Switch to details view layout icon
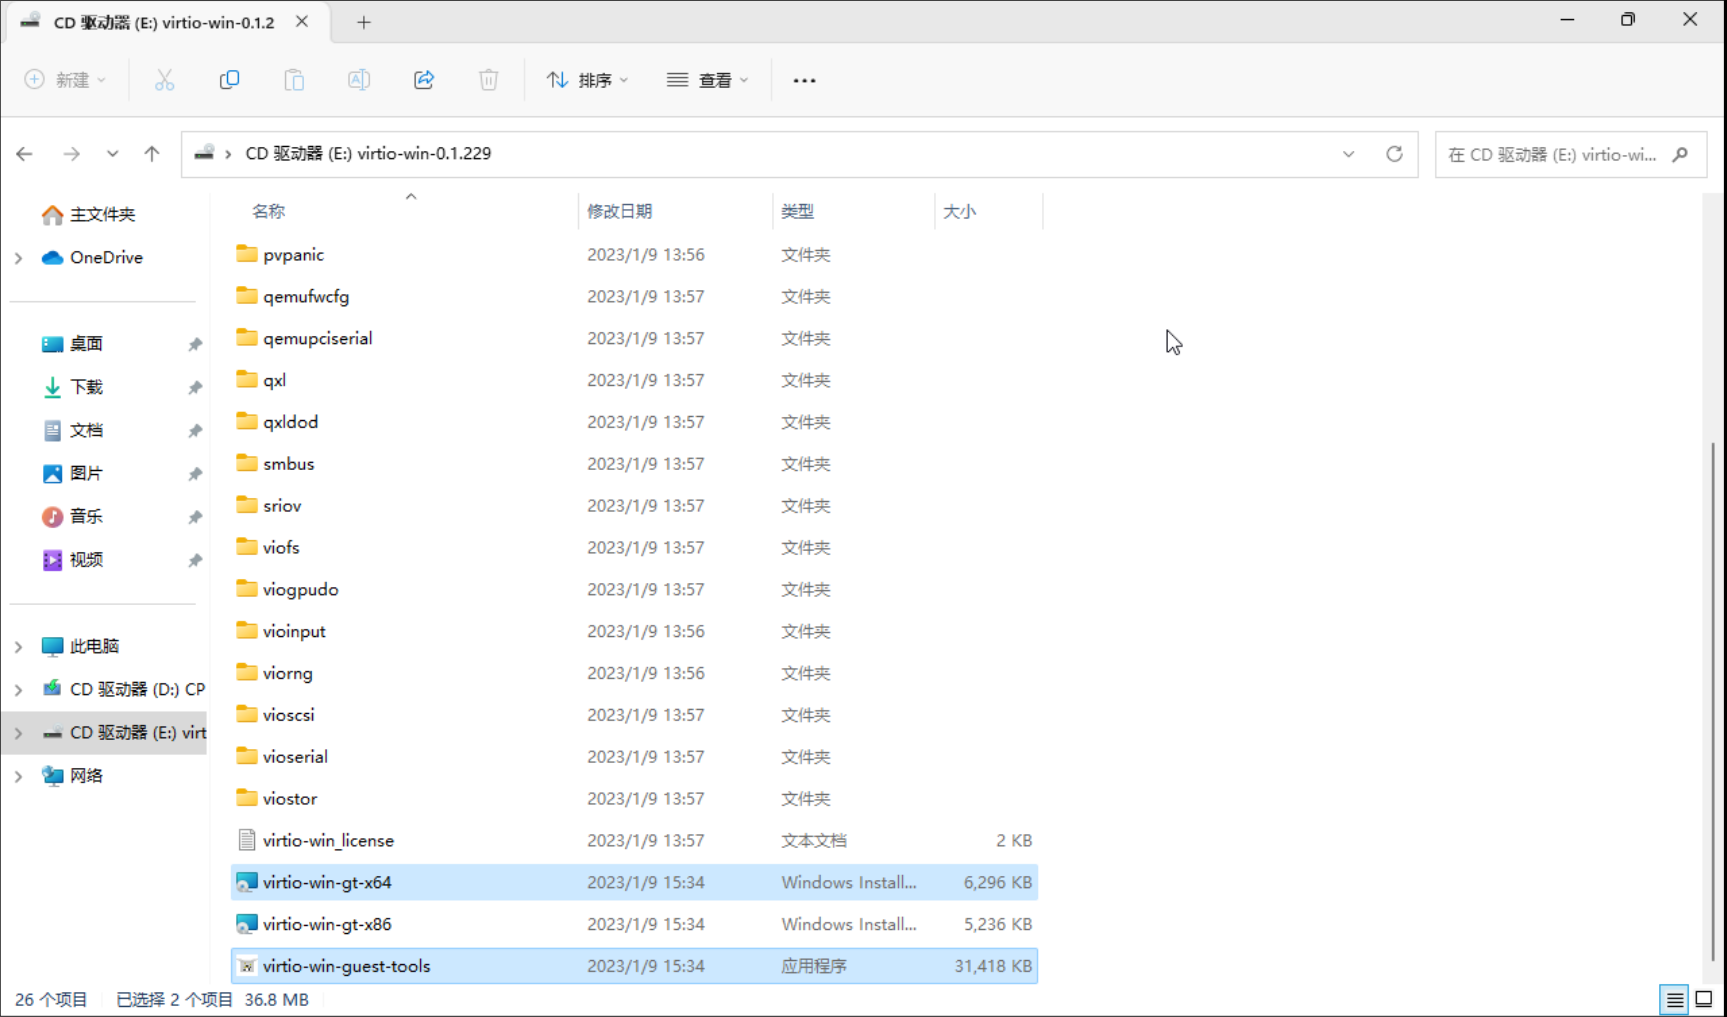 (x=1674, y=999)
